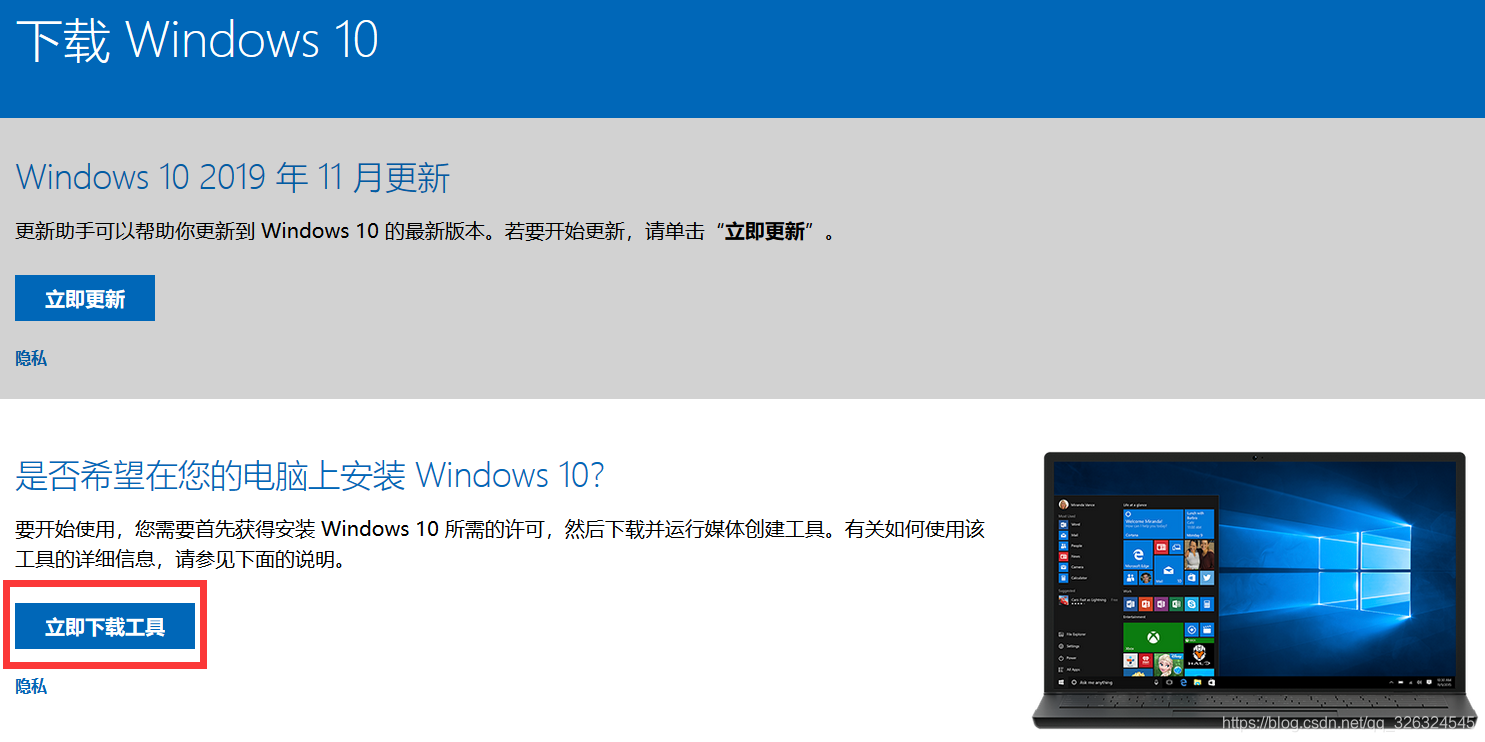Click the 是否希望在您的电脑上安装 Windows 10? heading
This screenshot has height=742, width=1485.
point(310,475)
